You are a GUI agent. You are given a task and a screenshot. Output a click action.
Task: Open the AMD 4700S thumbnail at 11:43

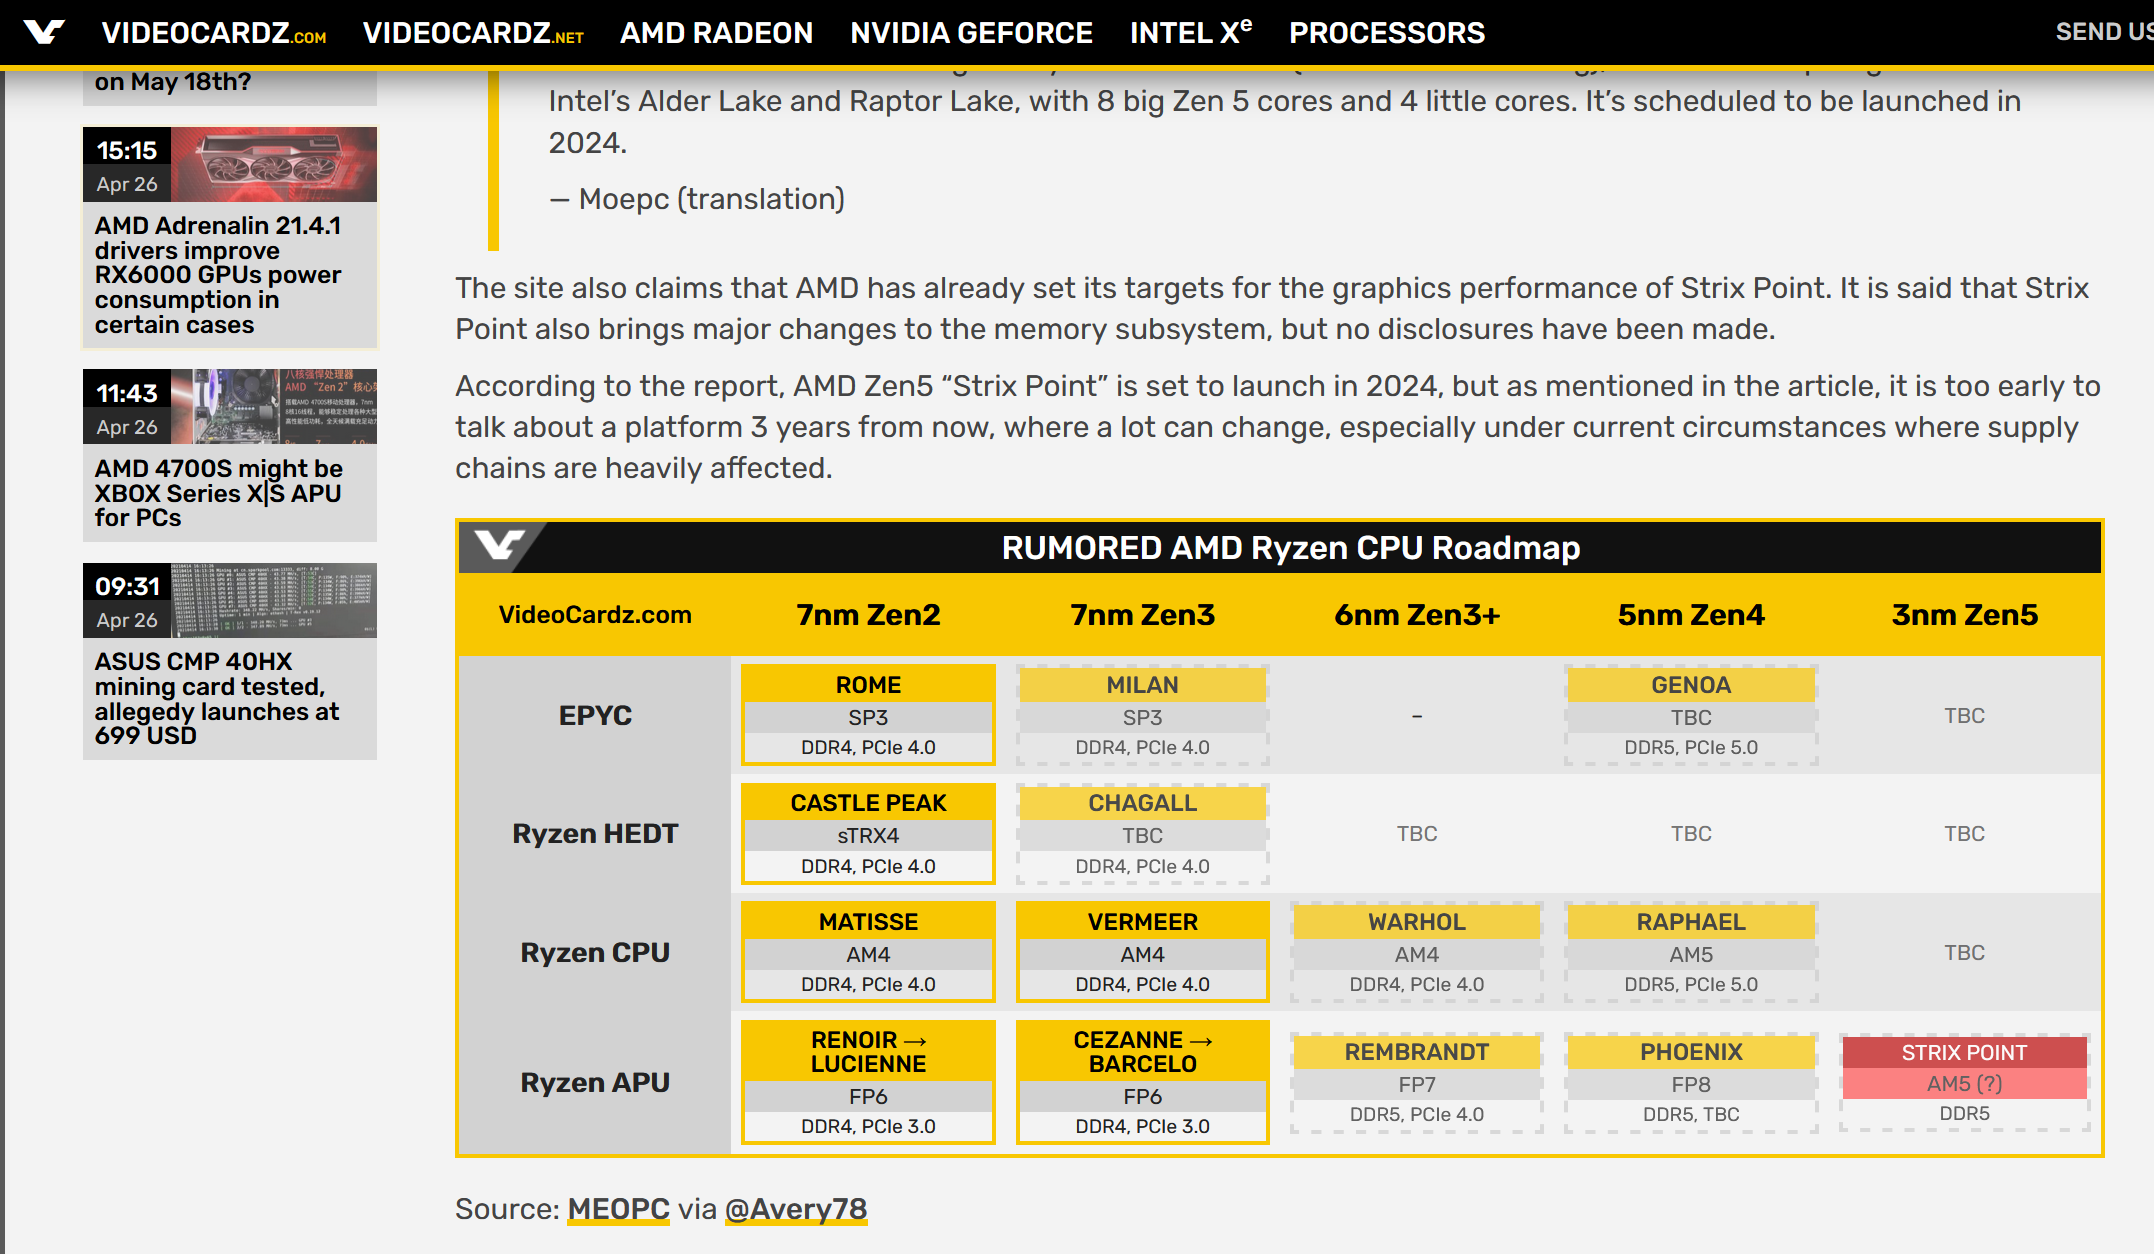click(x=273, y=407)
